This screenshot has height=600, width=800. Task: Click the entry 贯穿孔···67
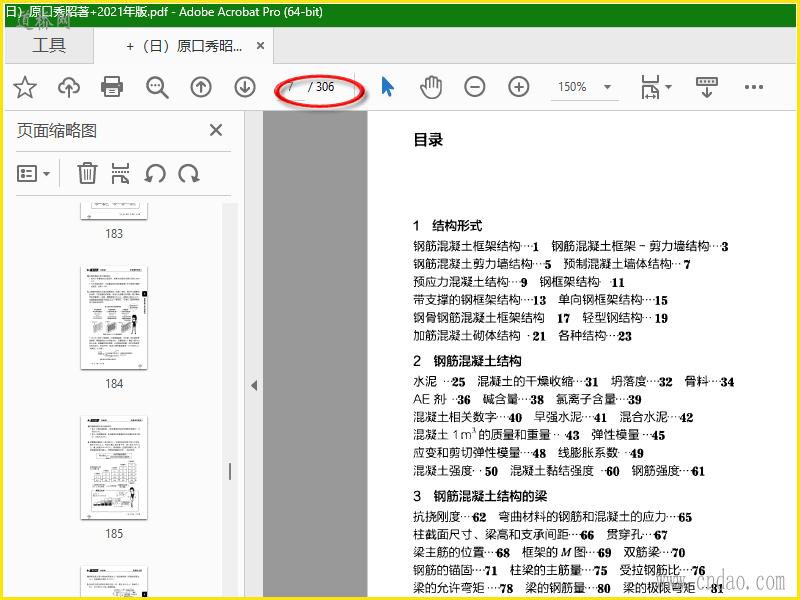pos(637,535)
